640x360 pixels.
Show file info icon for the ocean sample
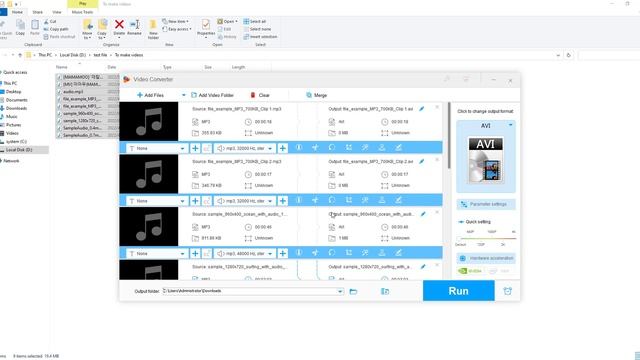pyautogui.click(x=299, y=253)
